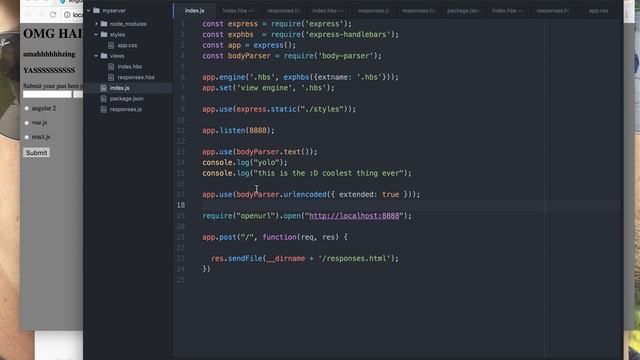The width and height of the screenshot is (640, 360).
Task: Click the YASSSSSSSSS text in browser
Action: (49, 70)
